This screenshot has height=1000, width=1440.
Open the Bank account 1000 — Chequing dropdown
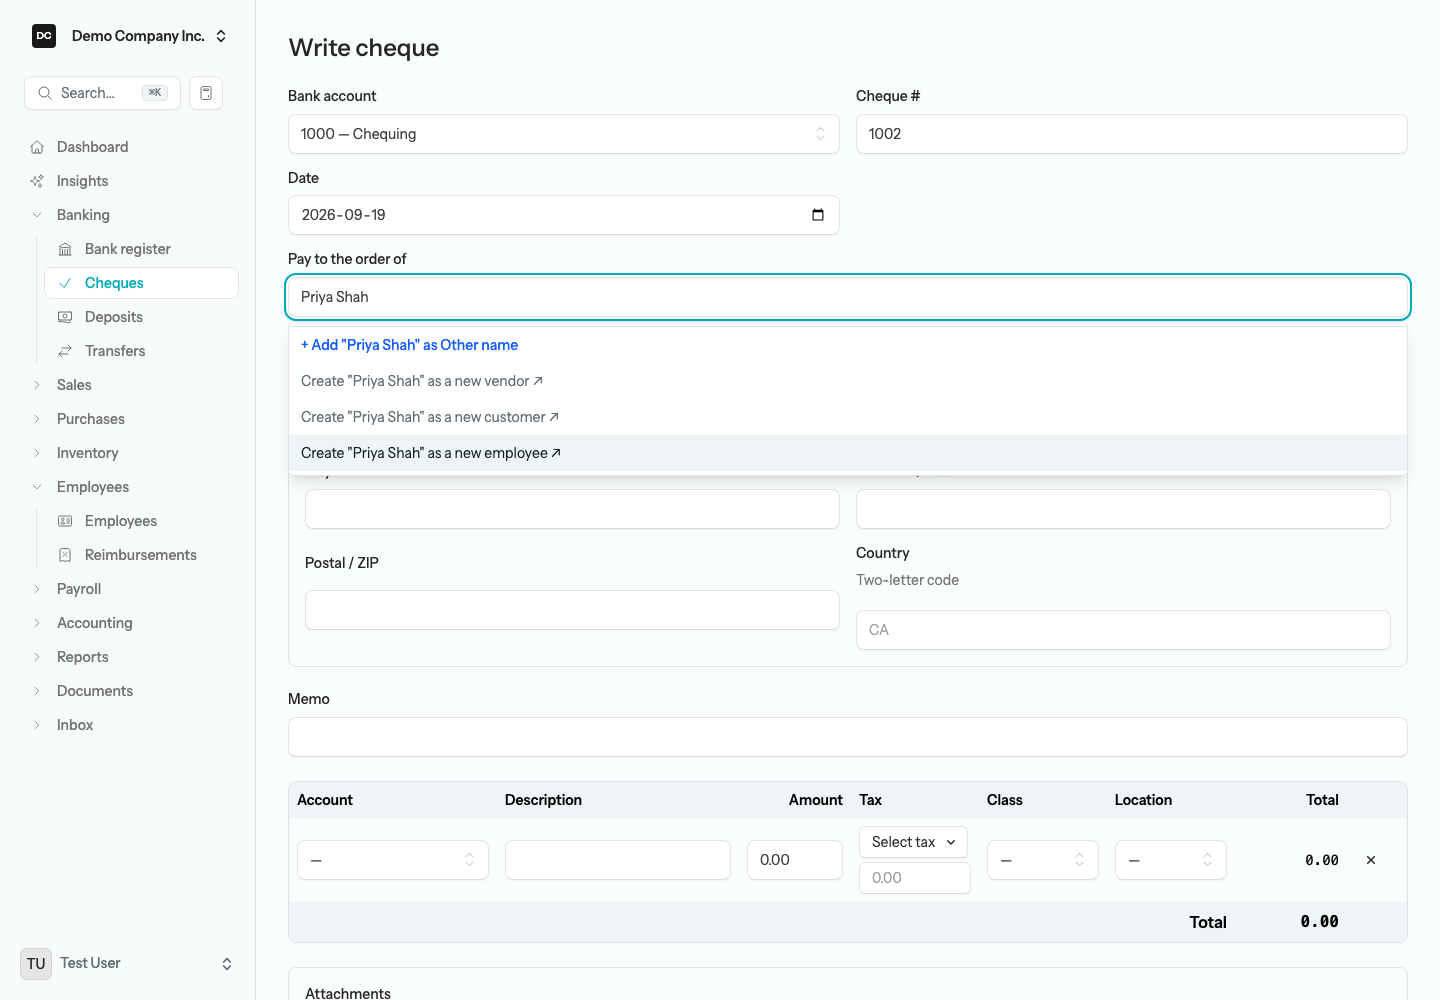tap(564, 134)
